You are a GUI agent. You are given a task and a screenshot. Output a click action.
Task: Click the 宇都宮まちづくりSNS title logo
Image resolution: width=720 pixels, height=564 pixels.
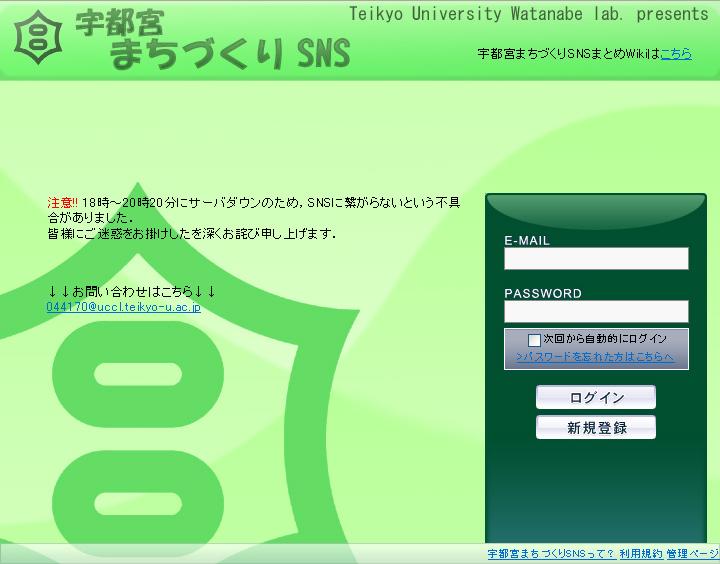213,40
